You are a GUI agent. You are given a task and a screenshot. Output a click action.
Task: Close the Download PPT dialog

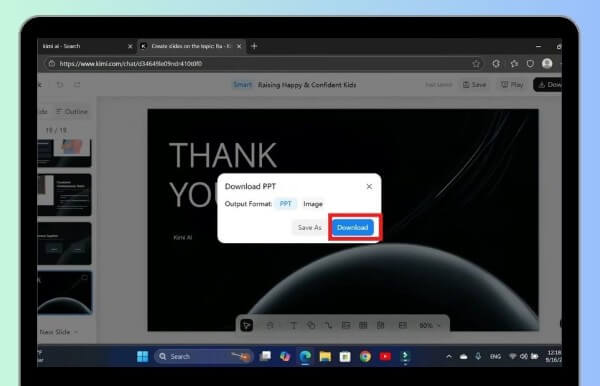(x=369, y=186)
